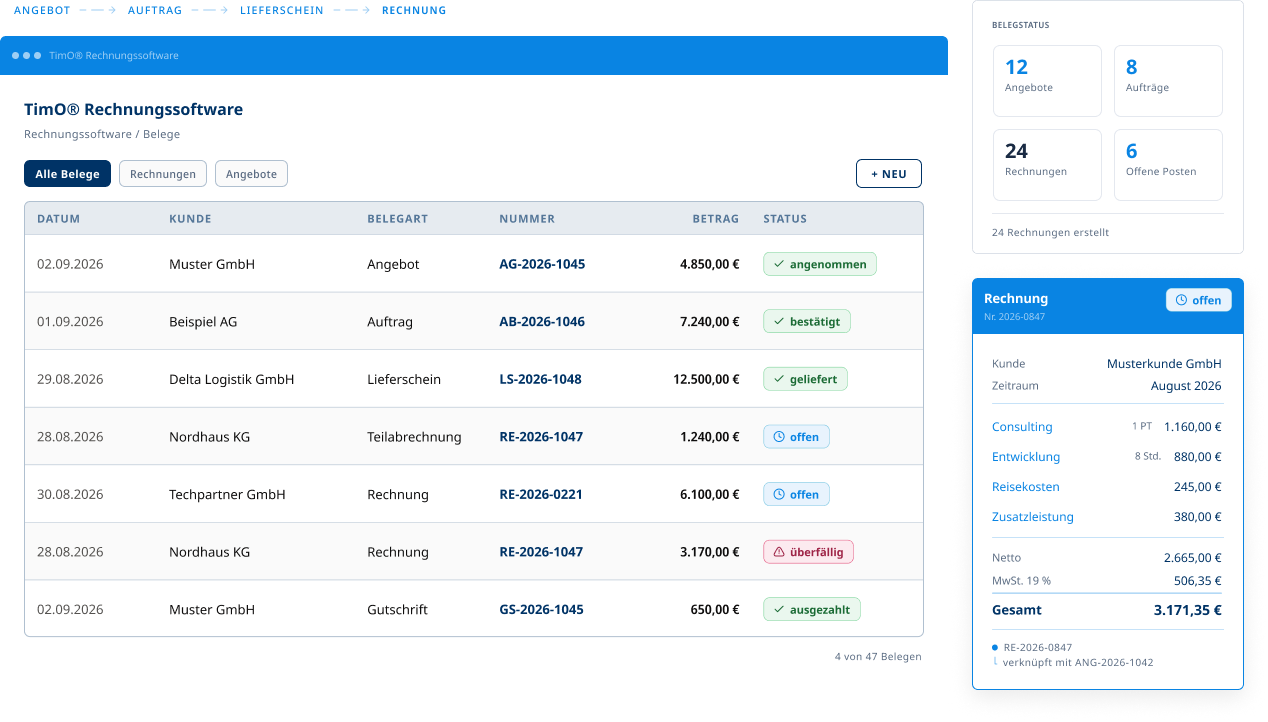Click the Rechnungssoftware / Belege breadcrumb
Screen dimensions: 1268x722
click(x=102, y=134)
